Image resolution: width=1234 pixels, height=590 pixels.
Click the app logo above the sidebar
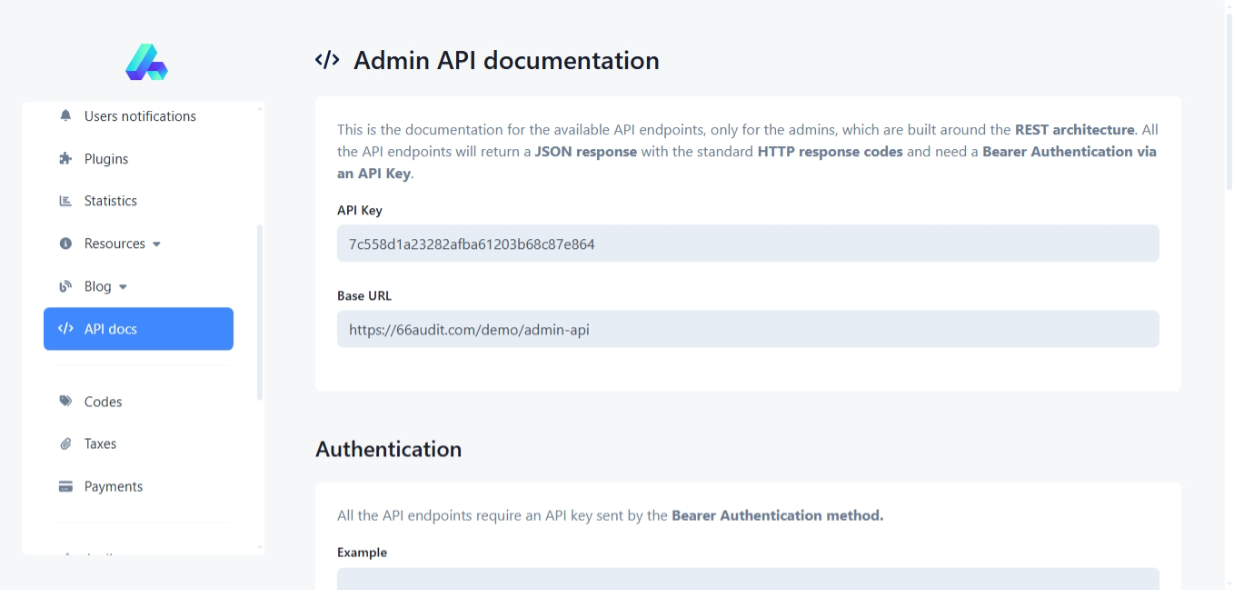point(146,62)
